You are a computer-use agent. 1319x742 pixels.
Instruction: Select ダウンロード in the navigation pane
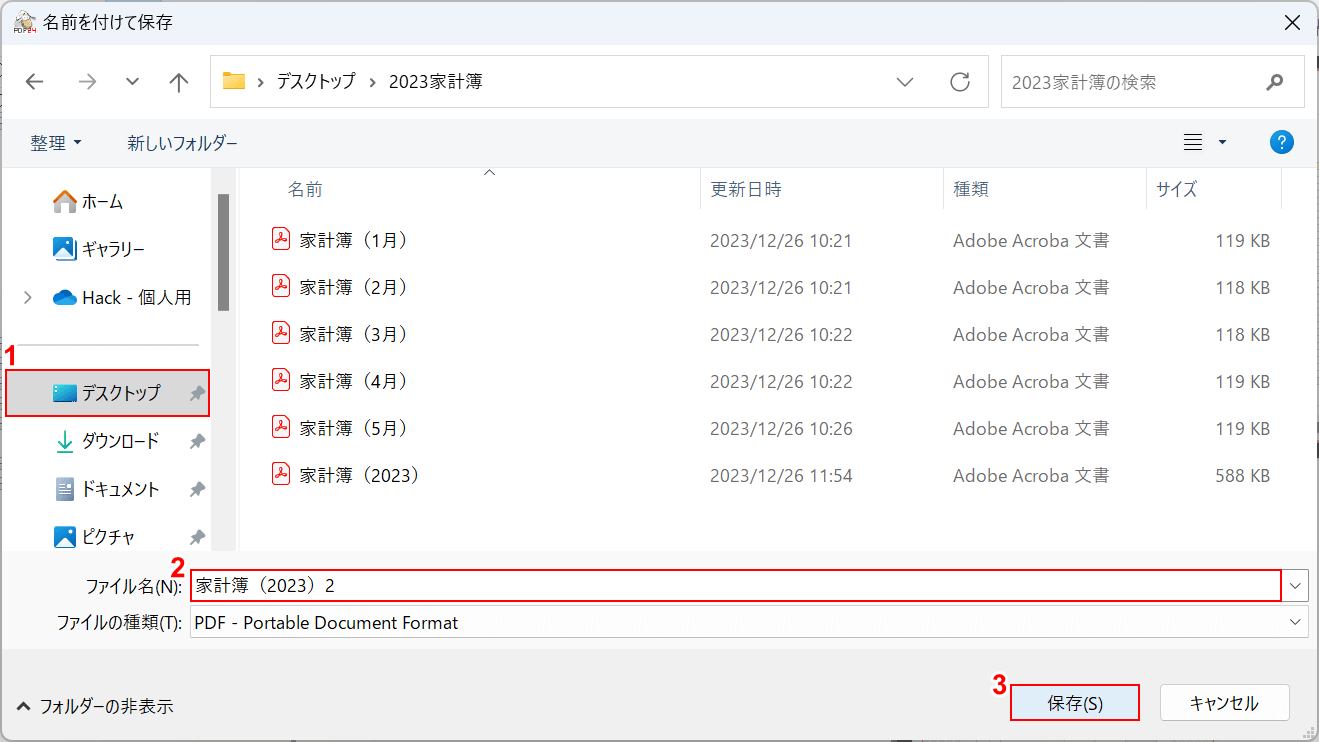coord(108,441)
